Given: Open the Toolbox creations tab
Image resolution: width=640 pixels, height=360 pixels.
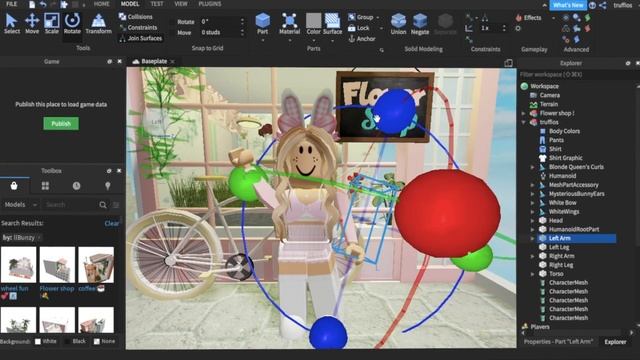Looking at the screenshot, I should coord(108,186).
